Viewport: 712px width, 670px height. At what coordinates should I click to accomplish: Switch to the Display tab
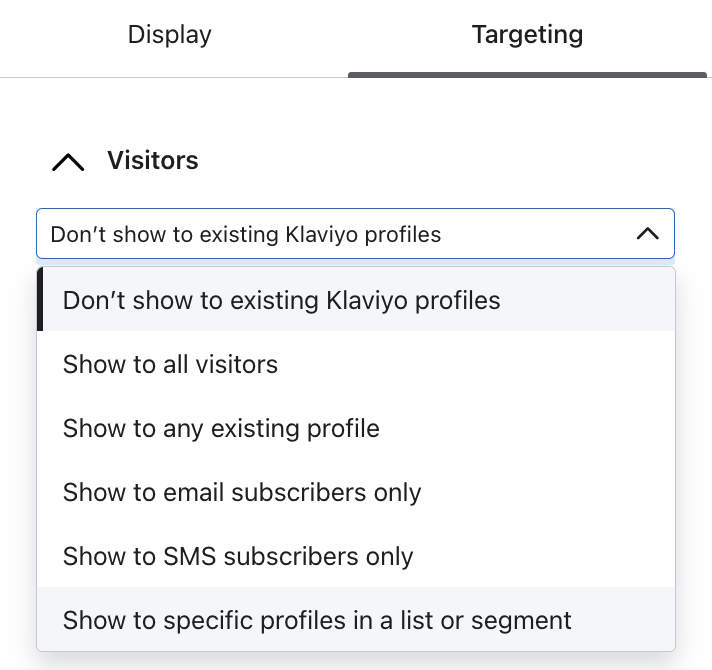169,35
